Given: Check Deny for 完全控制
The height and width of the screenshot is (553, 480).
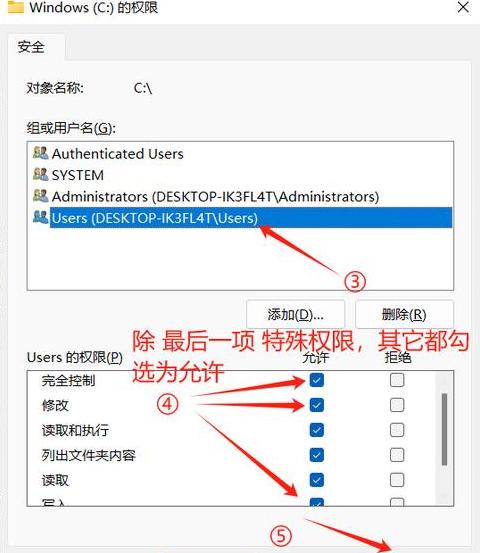Looking at the screenshot, I should (397, 380).
